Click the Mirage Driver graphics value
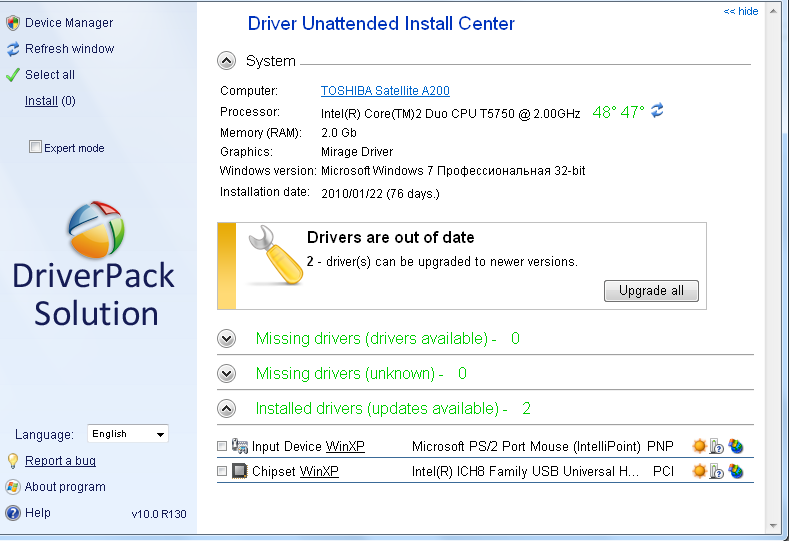Screen dimensions: 789x541 pyautogui.click(x=357, y=152)
